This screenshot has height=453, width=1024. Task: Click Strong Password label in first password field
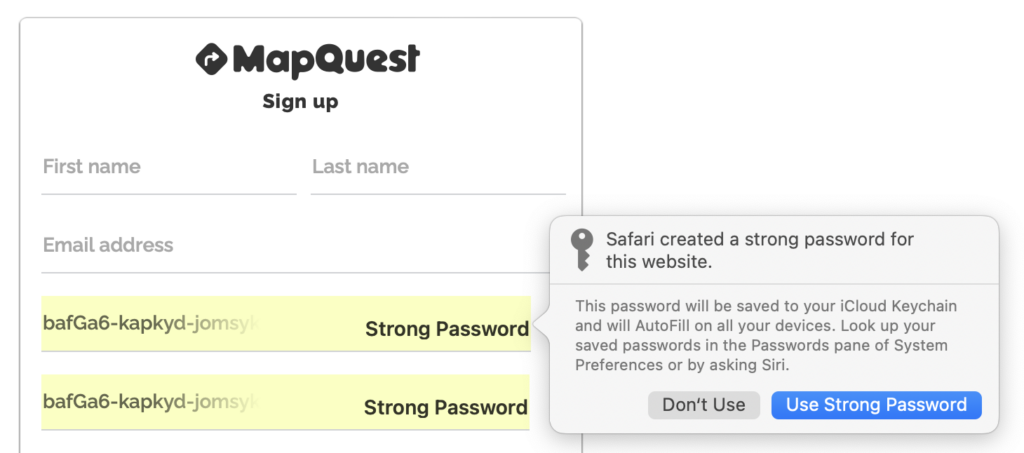(446, 329)
